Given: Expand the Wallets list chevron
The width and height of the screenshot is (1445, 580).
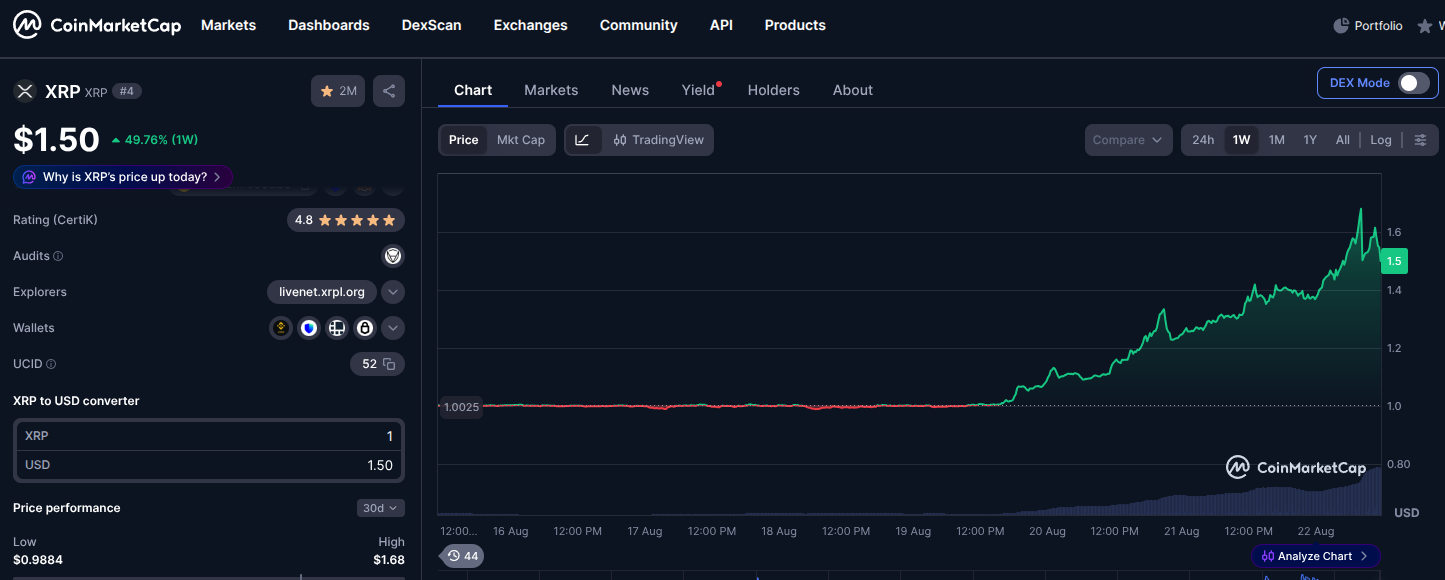Looking at the screenshot, I should click(393, 328).
